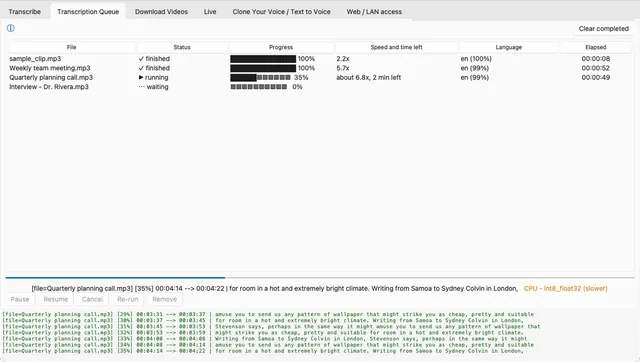This screenshot has height=362, width=640.
Task: Click Speed and time left column header
Action: click(x=396, y=47)
